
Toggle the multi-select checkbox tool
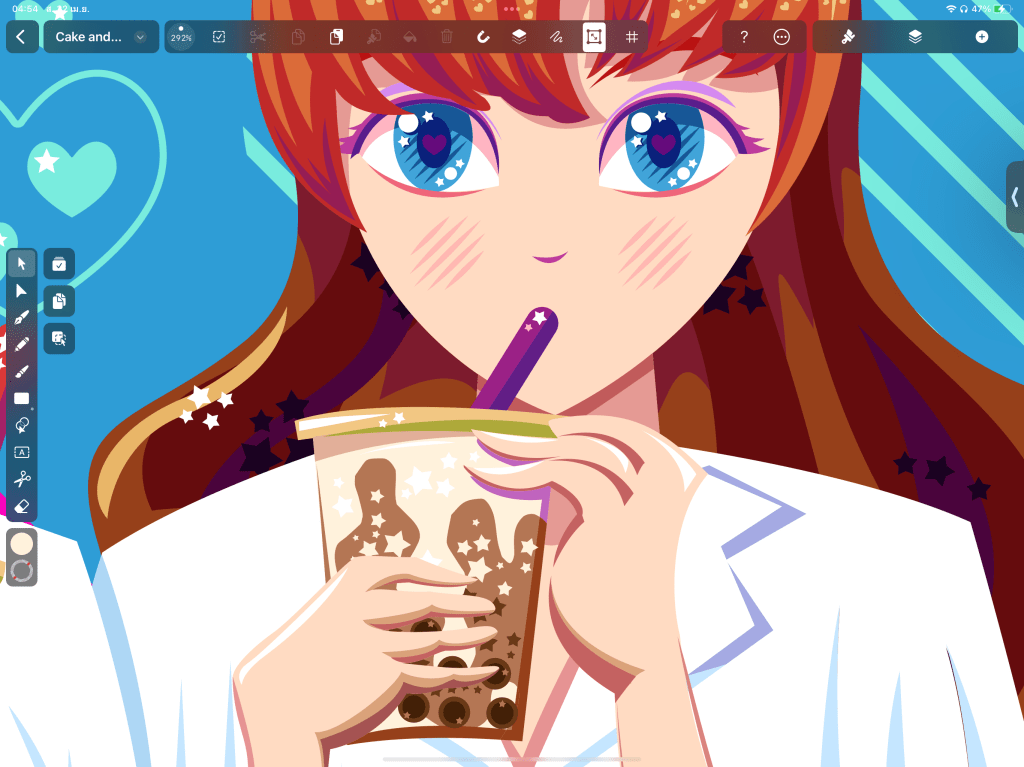[x=220, y=36]
